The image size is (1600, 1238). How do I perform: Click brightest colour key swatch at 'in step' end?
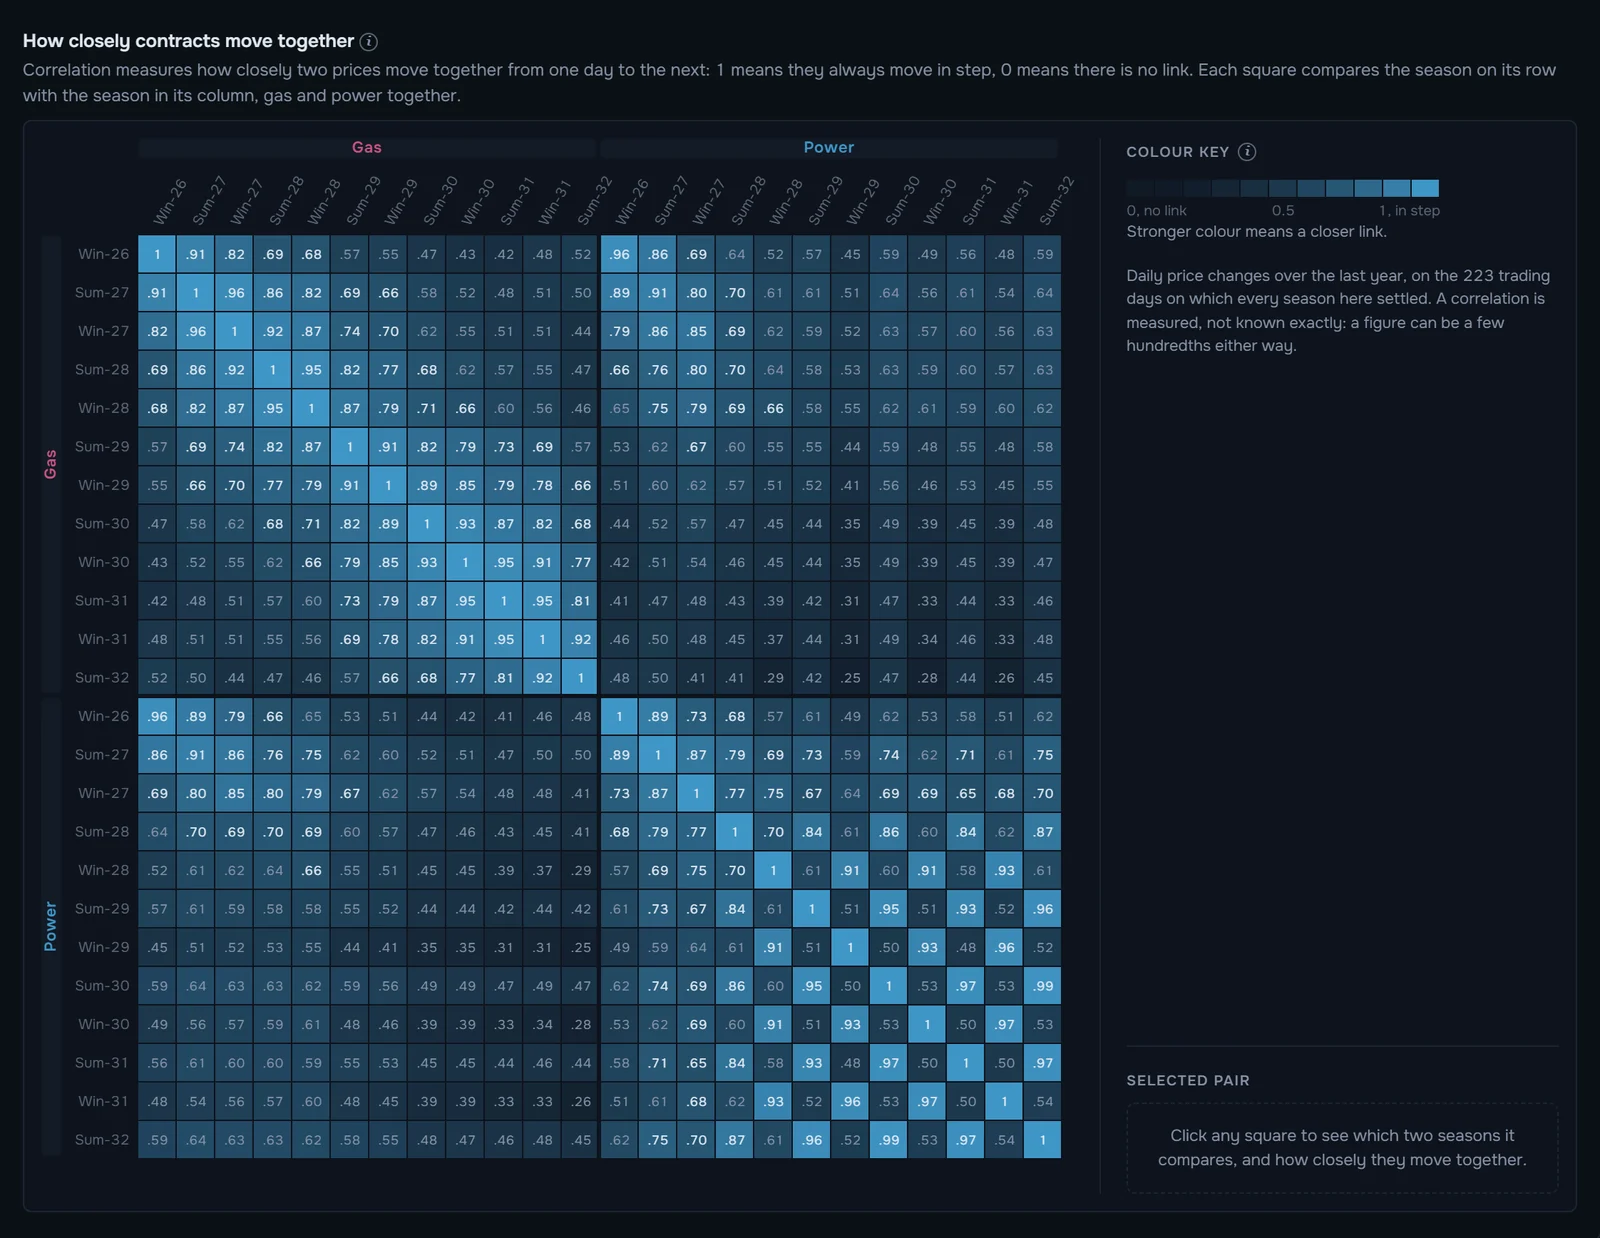point(1425,188)
